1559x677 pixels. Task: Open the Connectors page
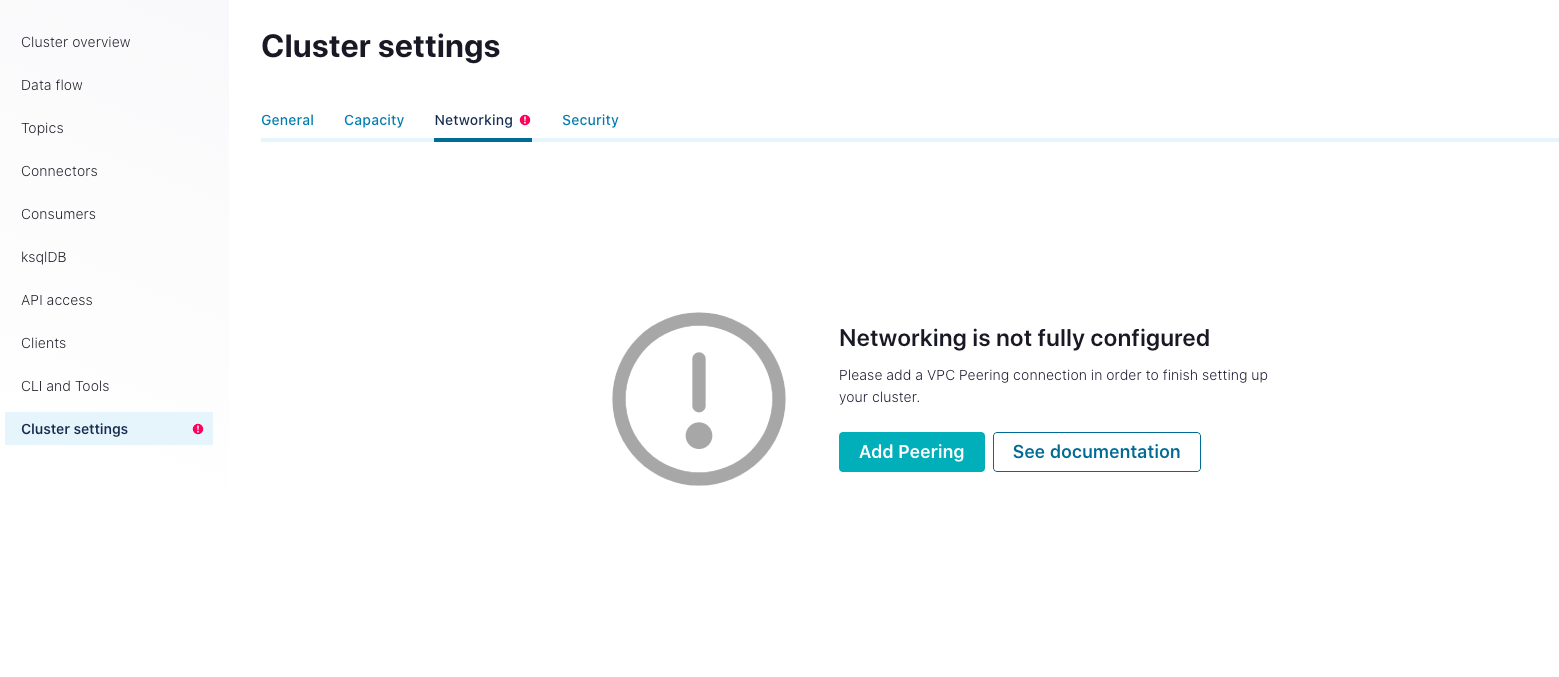[59, 171]
